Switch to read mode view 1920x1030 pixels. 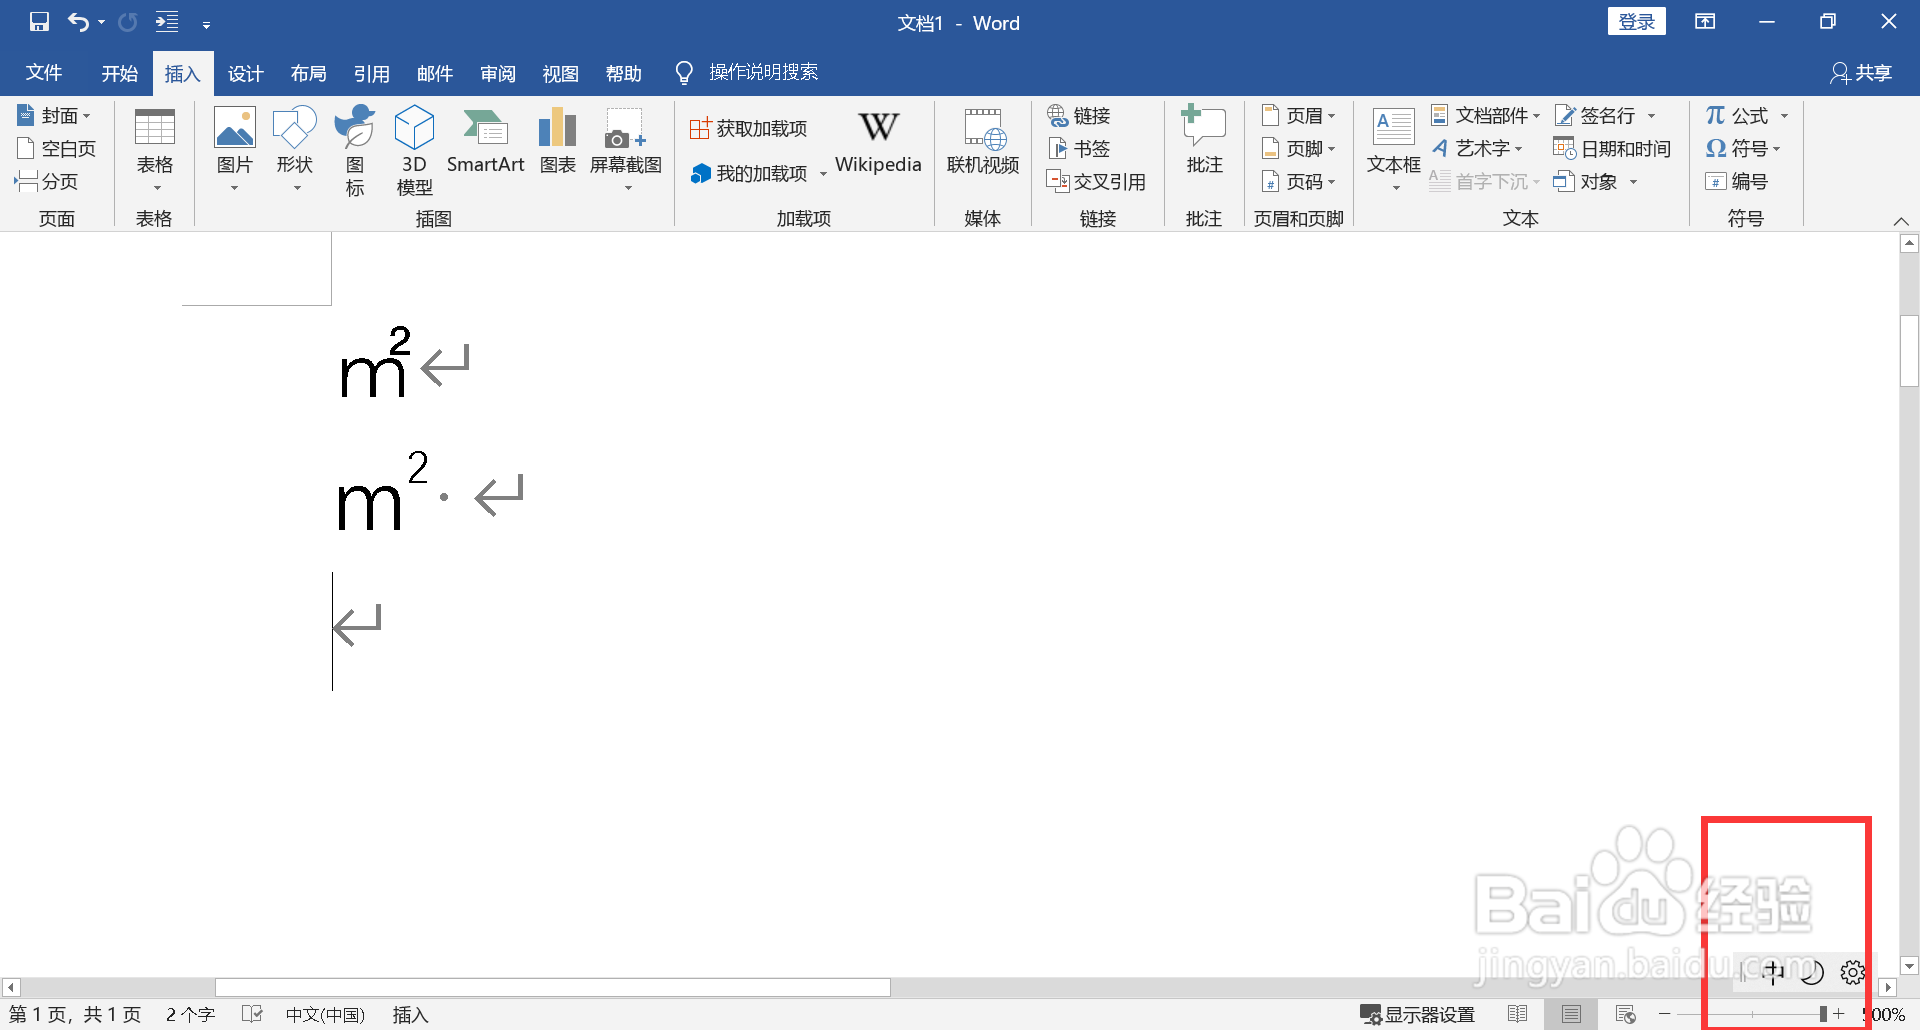pyautogui.click(x=1517, y=1014)
